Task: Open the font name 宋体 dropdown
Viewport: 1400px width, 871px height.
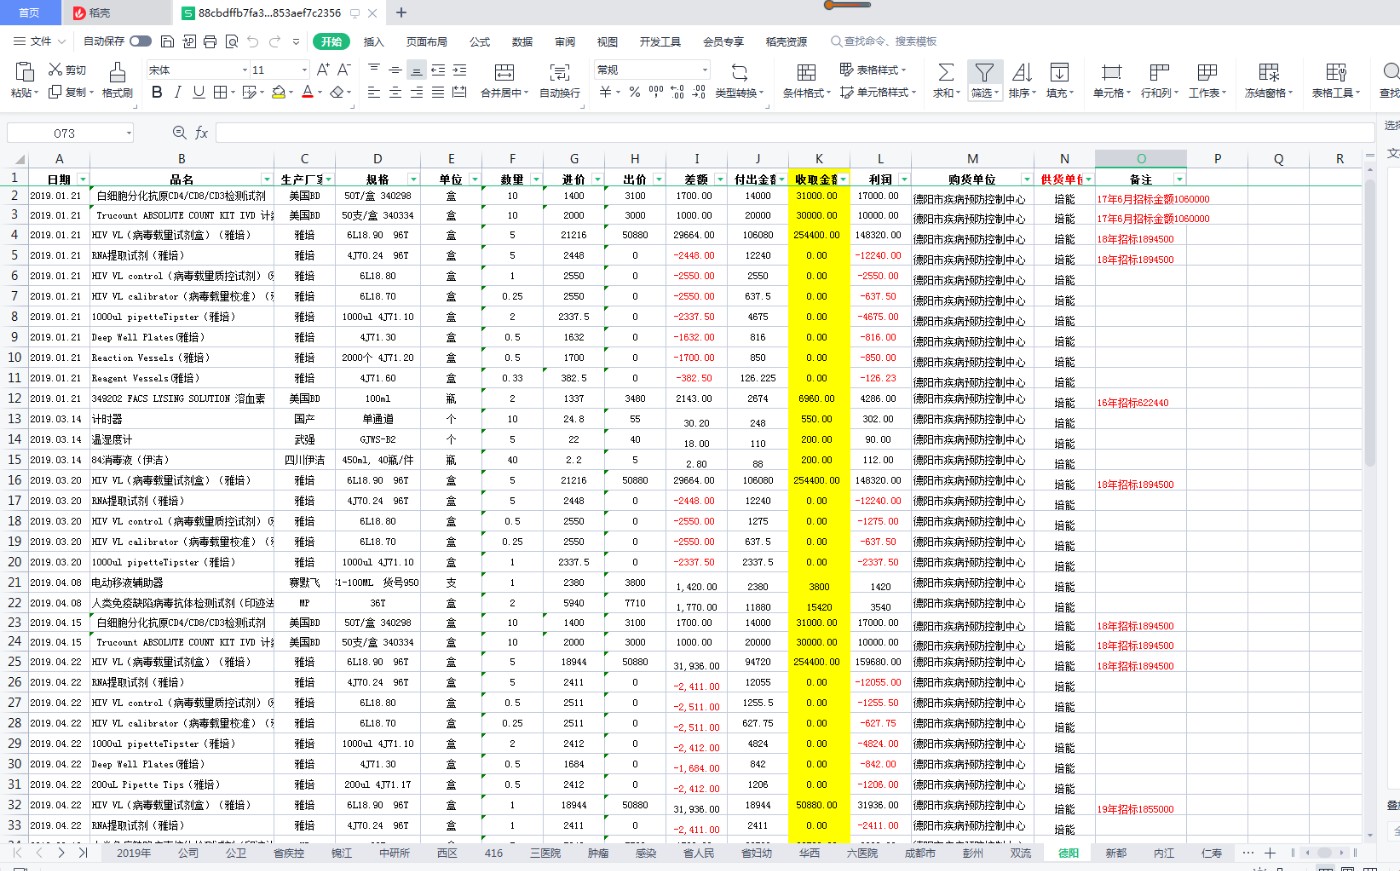Action: click(245, 70)
